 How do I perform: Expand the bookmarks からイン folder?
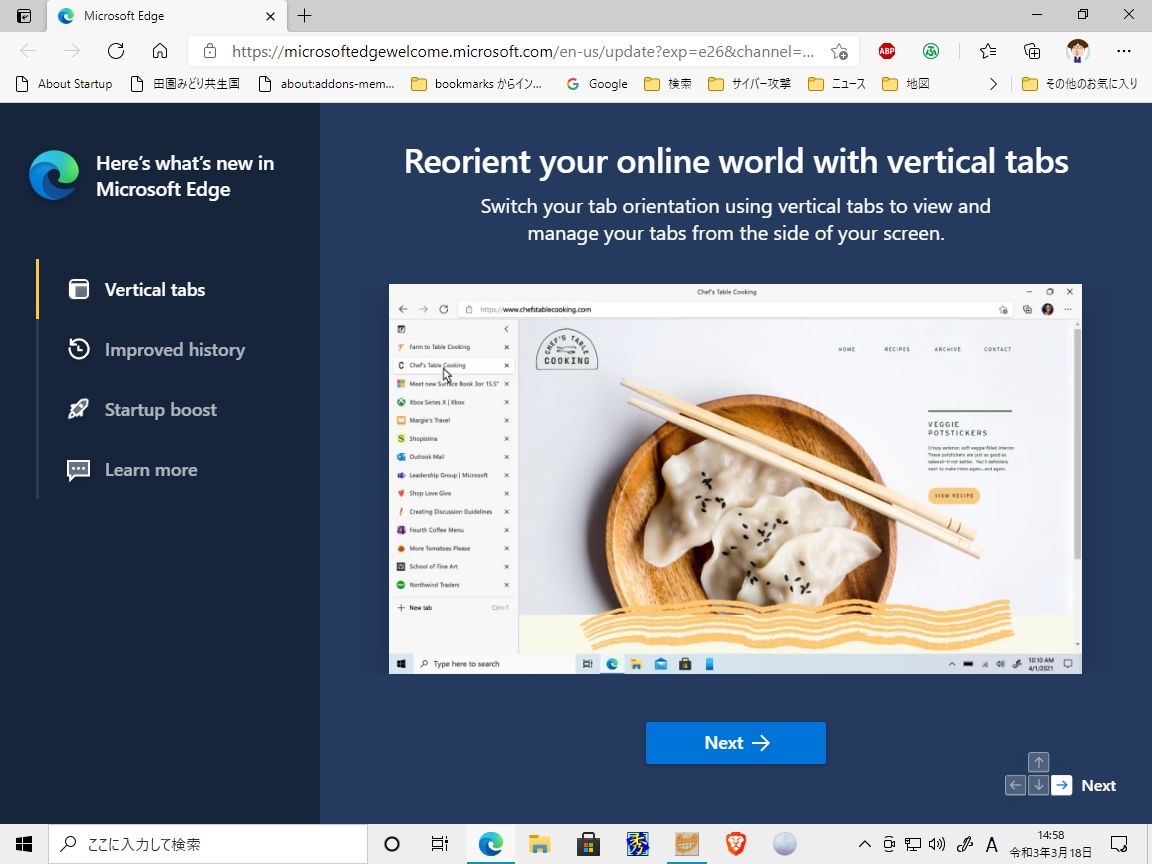[x=476, y=84]
